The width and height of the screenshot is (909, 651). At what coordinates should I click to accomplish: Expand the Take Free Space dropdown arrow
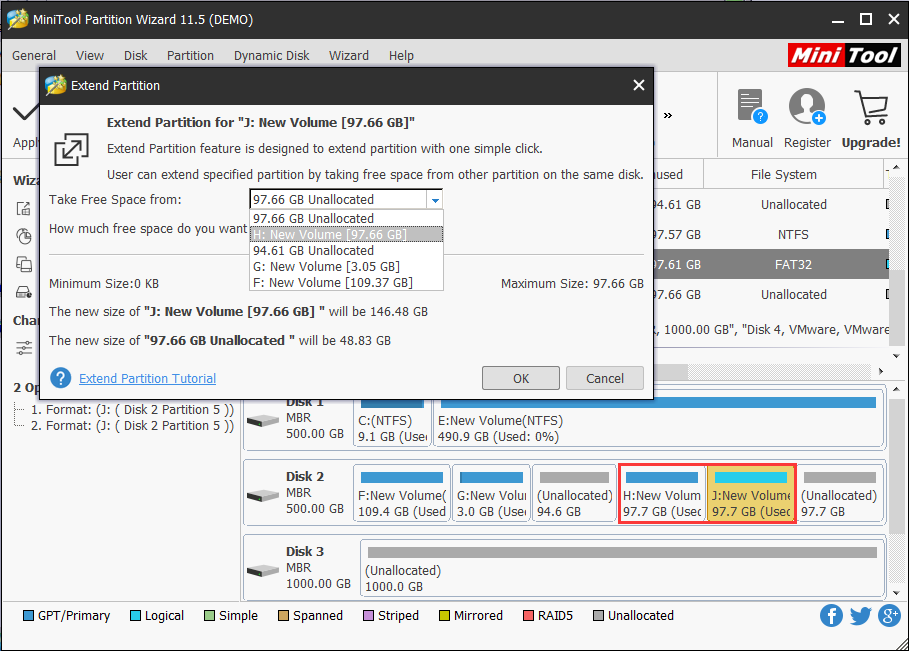point(435,200)
